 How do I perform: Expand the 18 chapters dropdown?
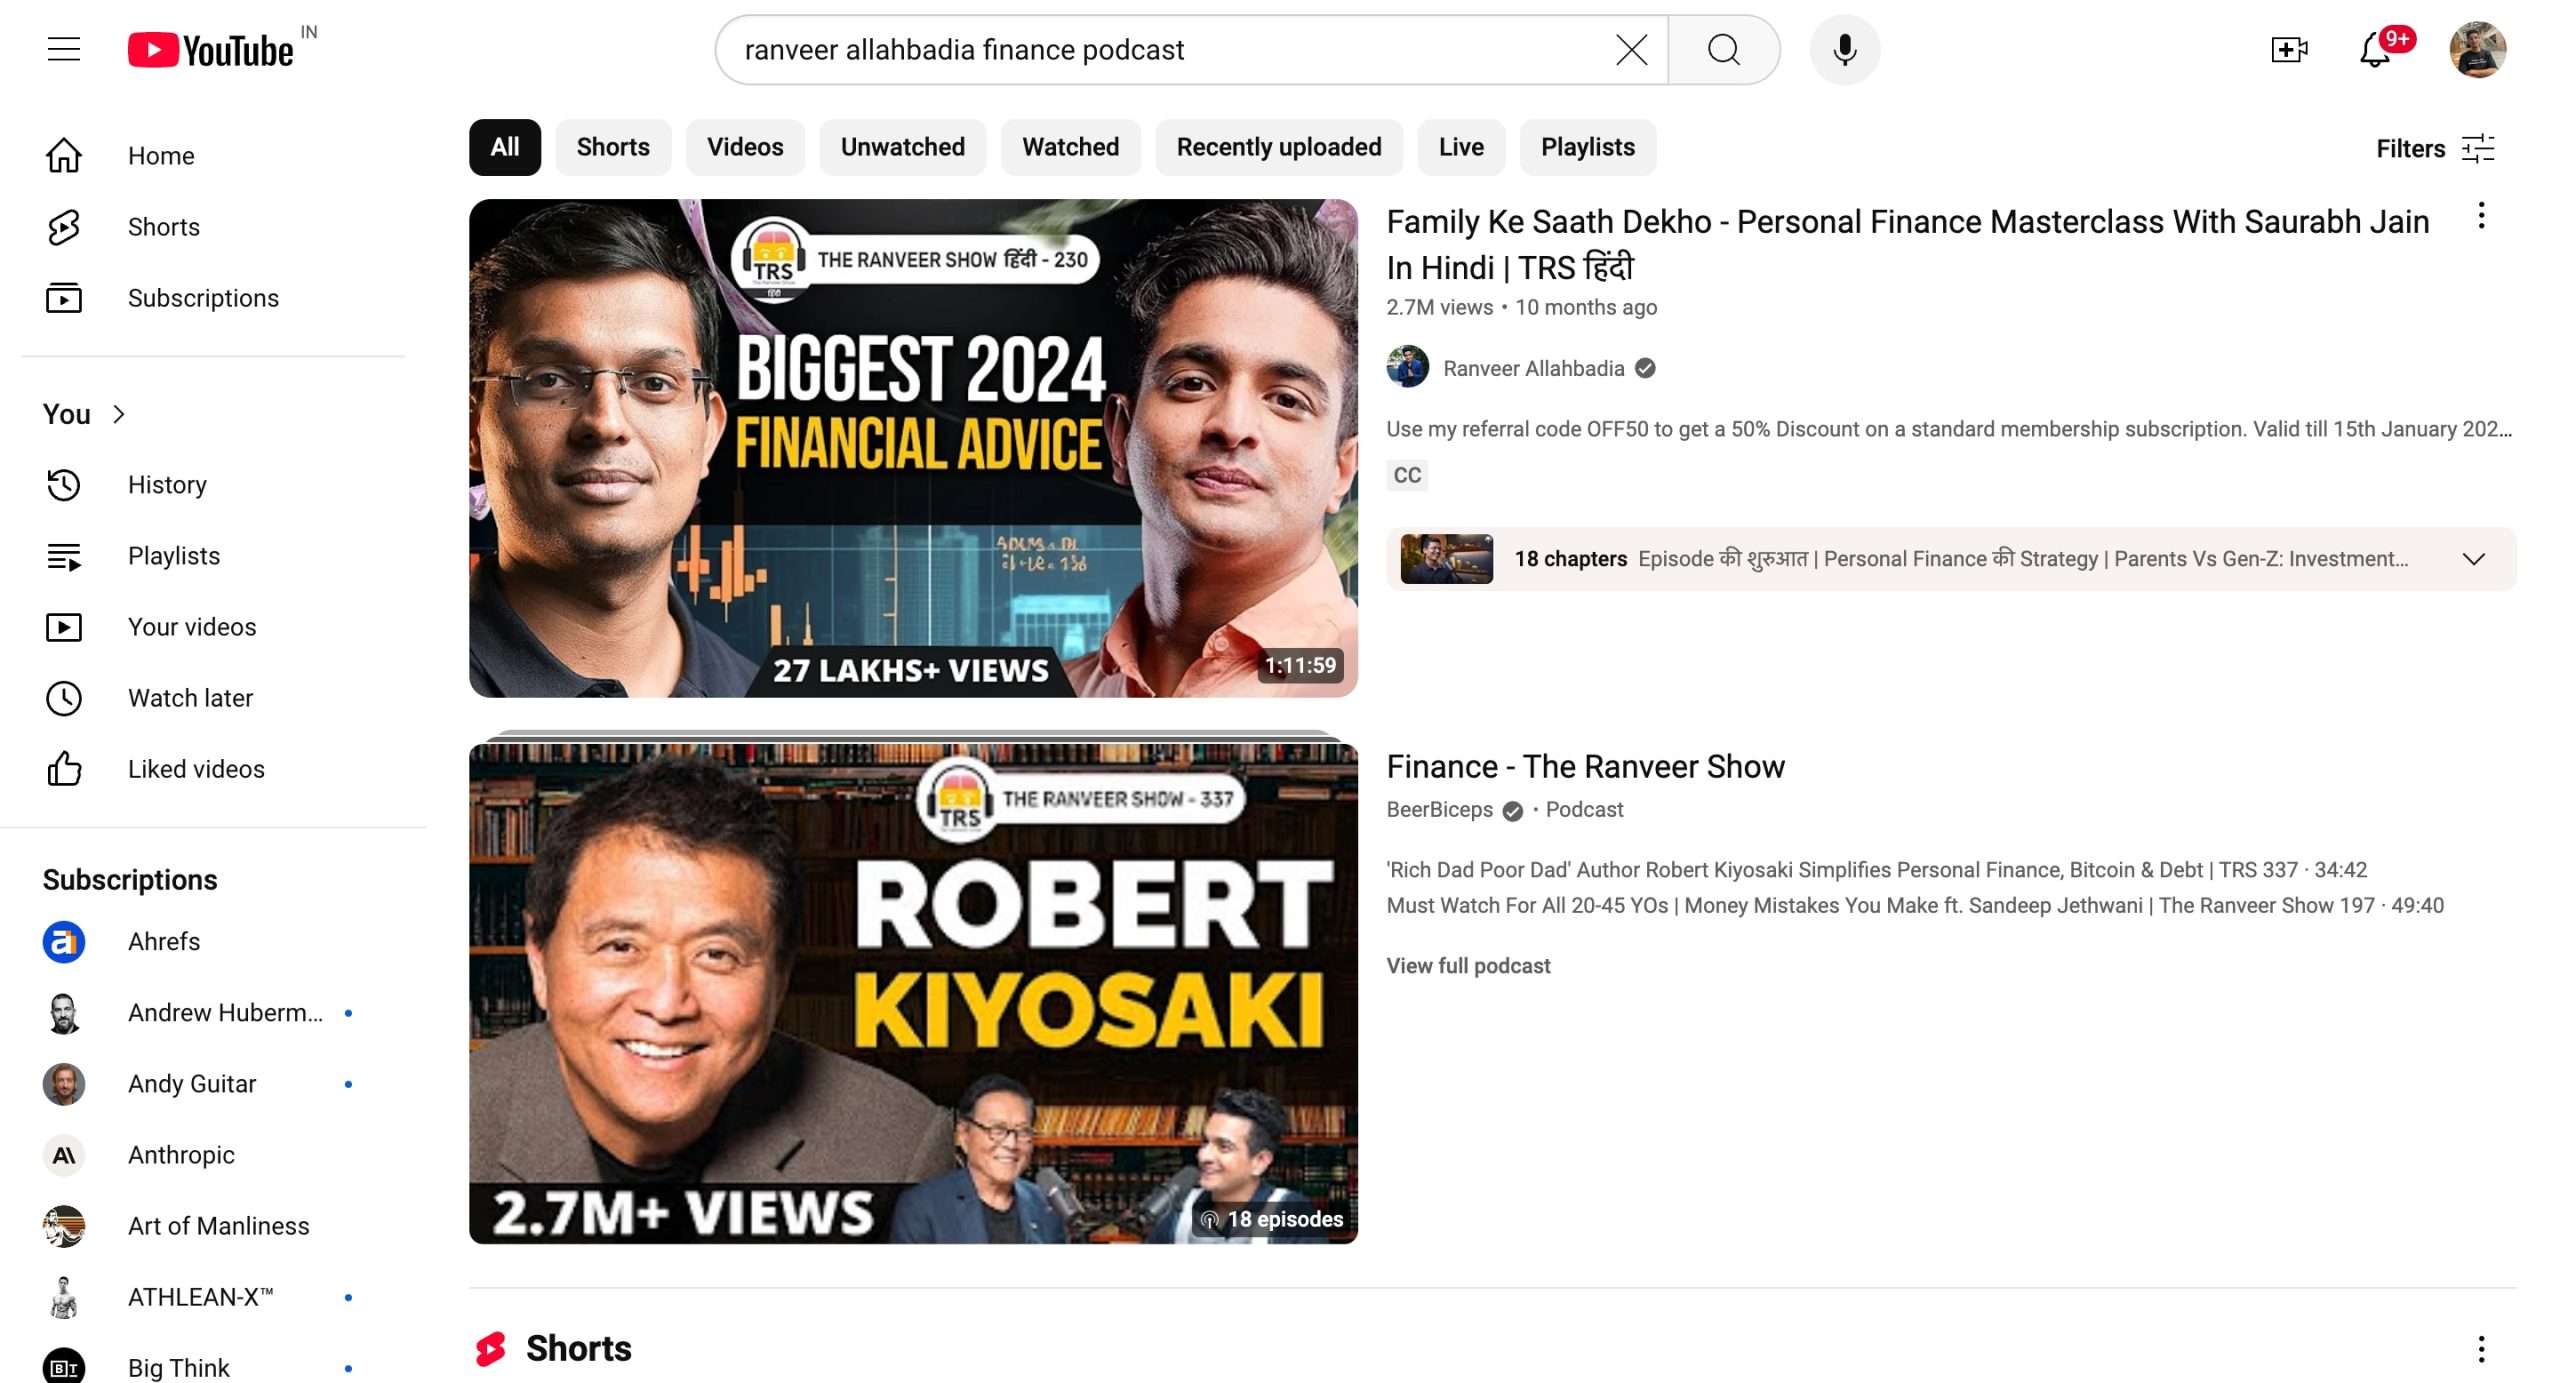(2473, 559)
